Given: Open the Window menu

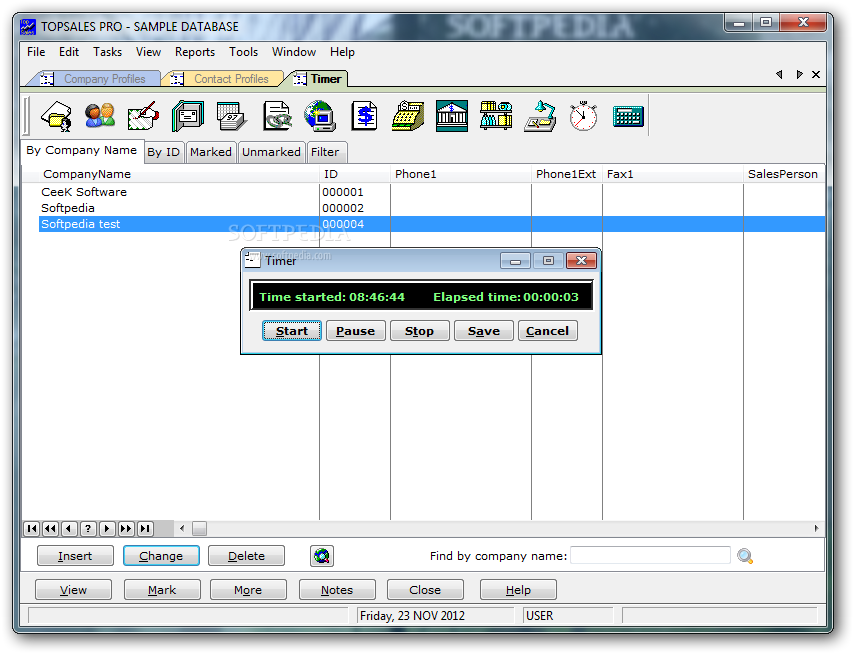Looking at the screenshot, I should (x=294, y=52).
